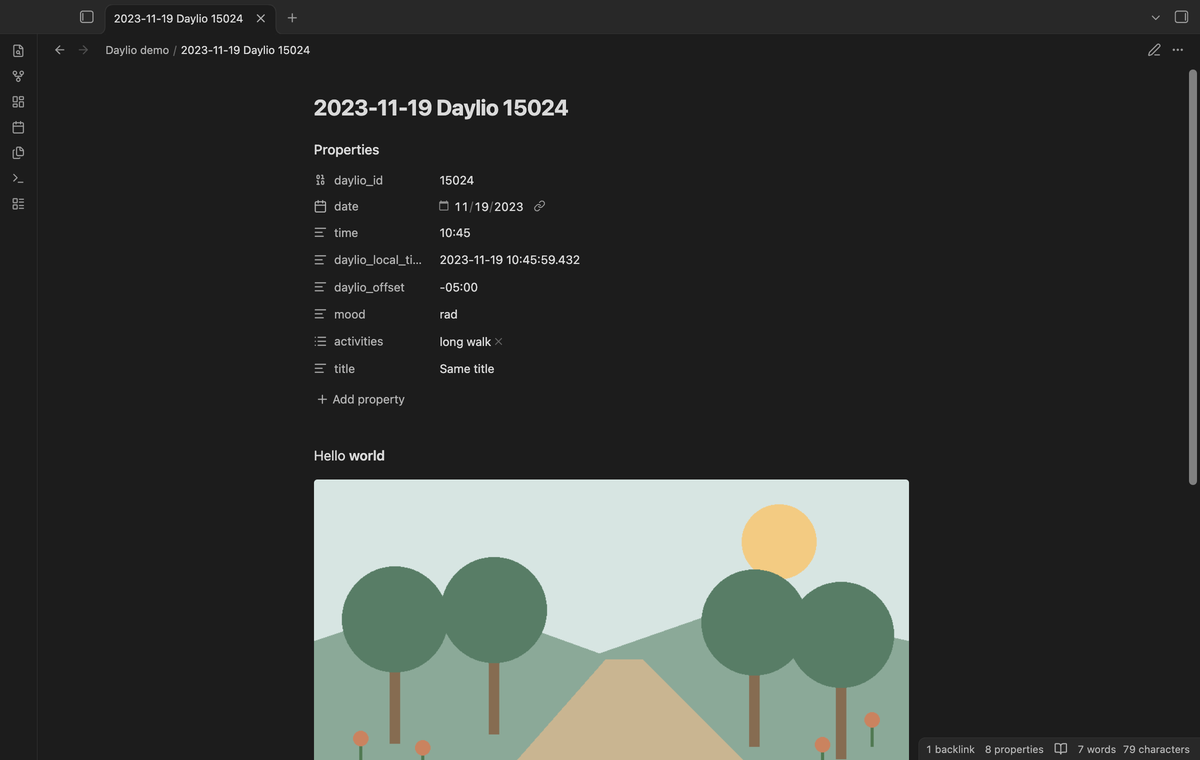Toggle the right sidebar panel
Viewport: 1200px width, 760px height.
[1181, 17]
